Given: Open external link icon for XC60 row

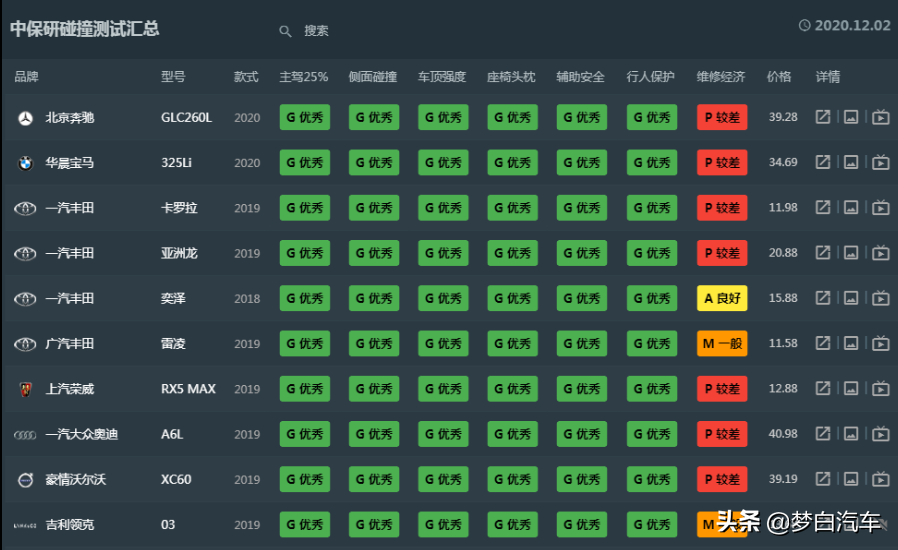Looking at the screenshot, I should point(823,479).
